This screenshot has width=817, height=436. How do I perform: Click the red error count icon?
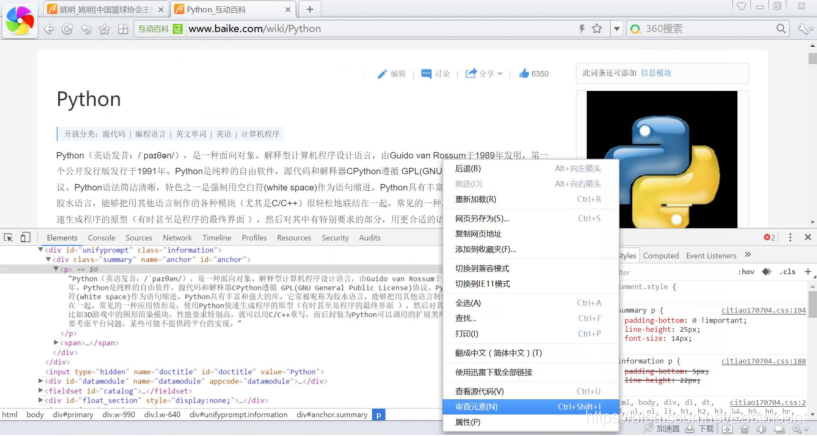tap(769, 238)
